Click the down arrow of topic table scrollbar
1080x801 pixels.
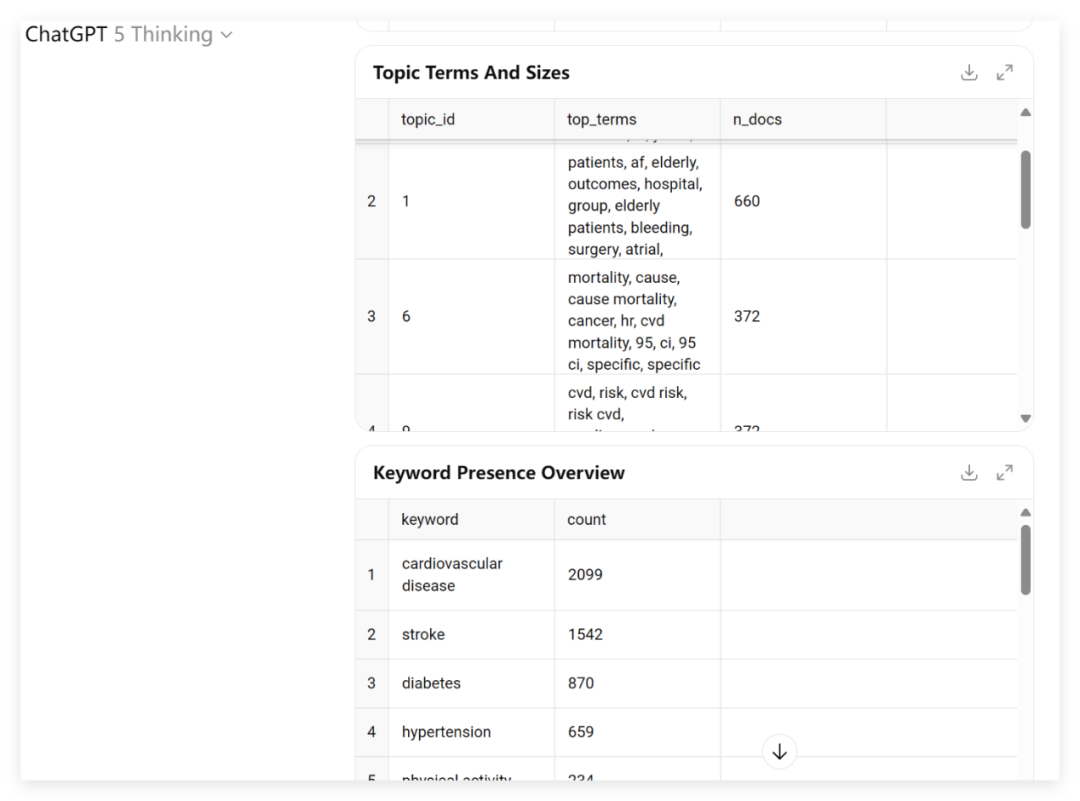[x=1025, y=418]
